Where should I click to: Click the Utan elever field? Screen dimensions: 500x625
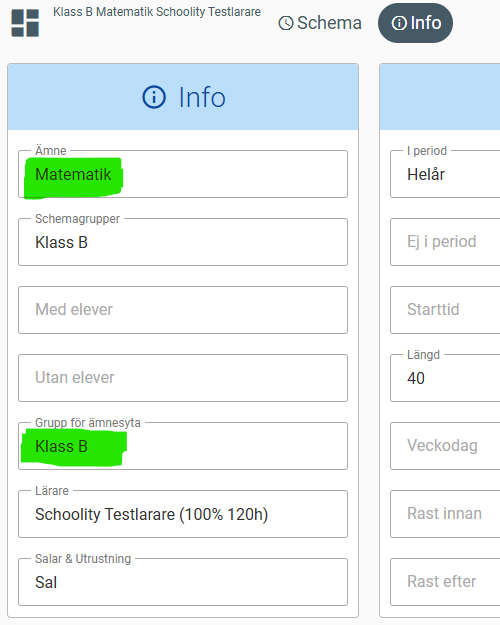[183, 378]
